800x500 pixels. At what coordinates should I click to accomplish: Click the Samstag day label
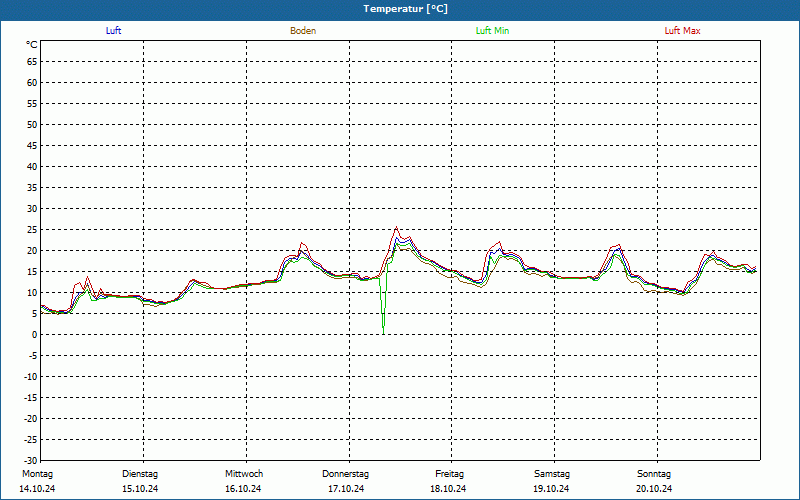552,474
